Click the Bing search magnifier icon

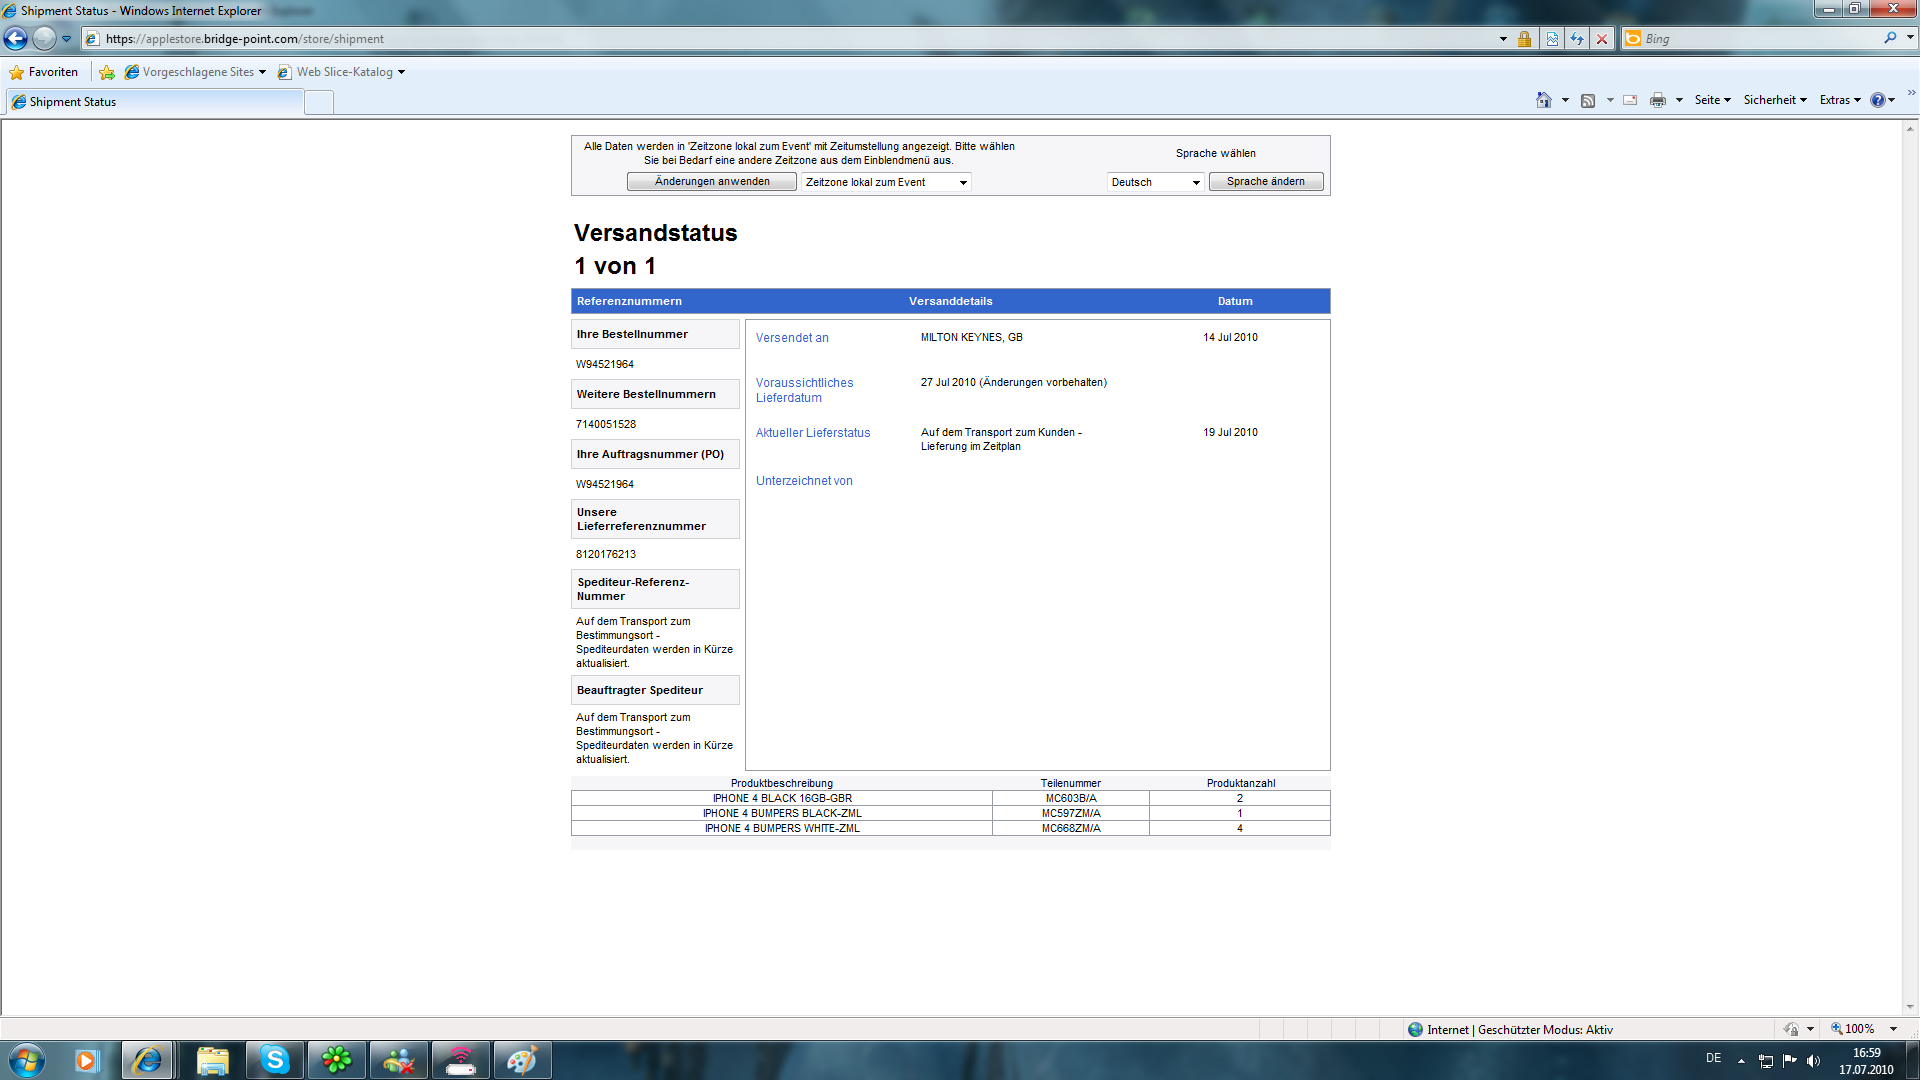pos(1890,38)
